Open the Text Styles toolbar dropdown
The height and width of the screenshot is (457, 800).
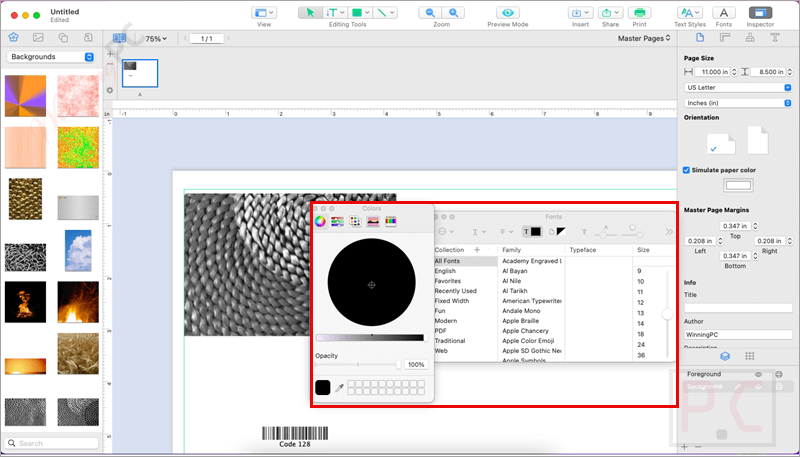click(x=690, y=13)
